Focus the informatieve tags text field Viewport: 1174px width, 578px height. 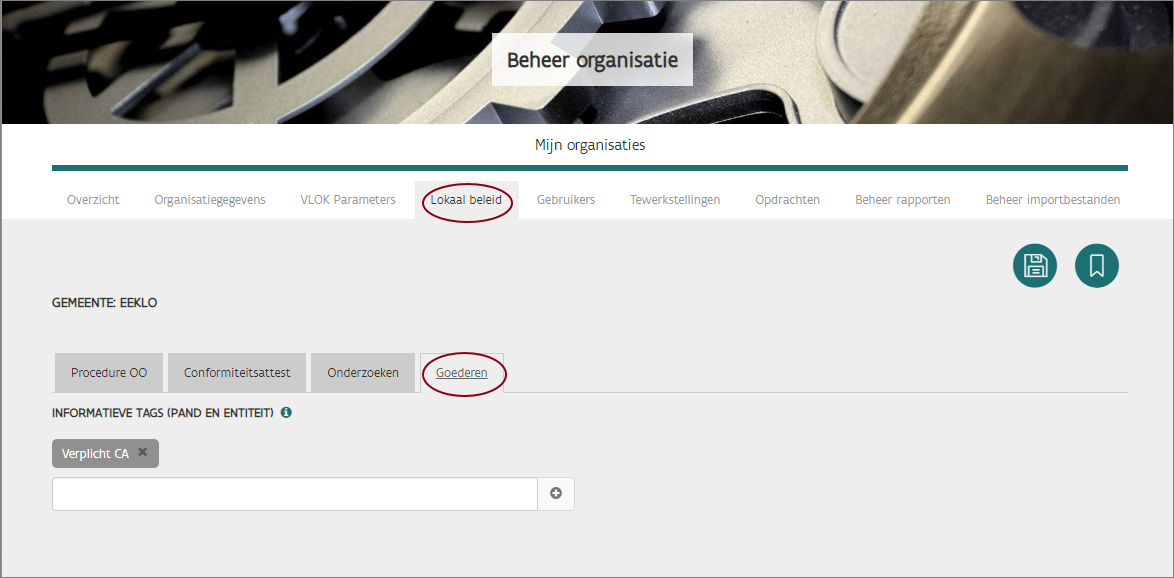295,494
